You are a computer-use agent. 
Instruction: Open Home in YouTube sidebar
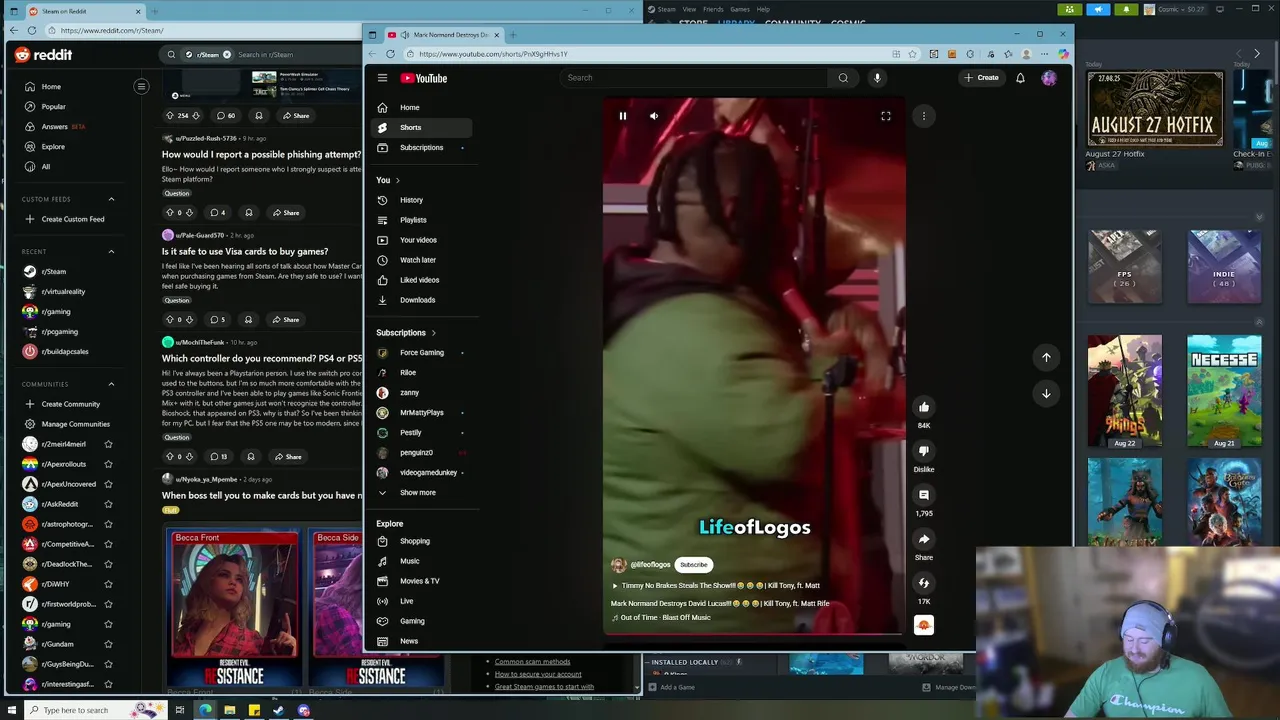tap(421, 107)
